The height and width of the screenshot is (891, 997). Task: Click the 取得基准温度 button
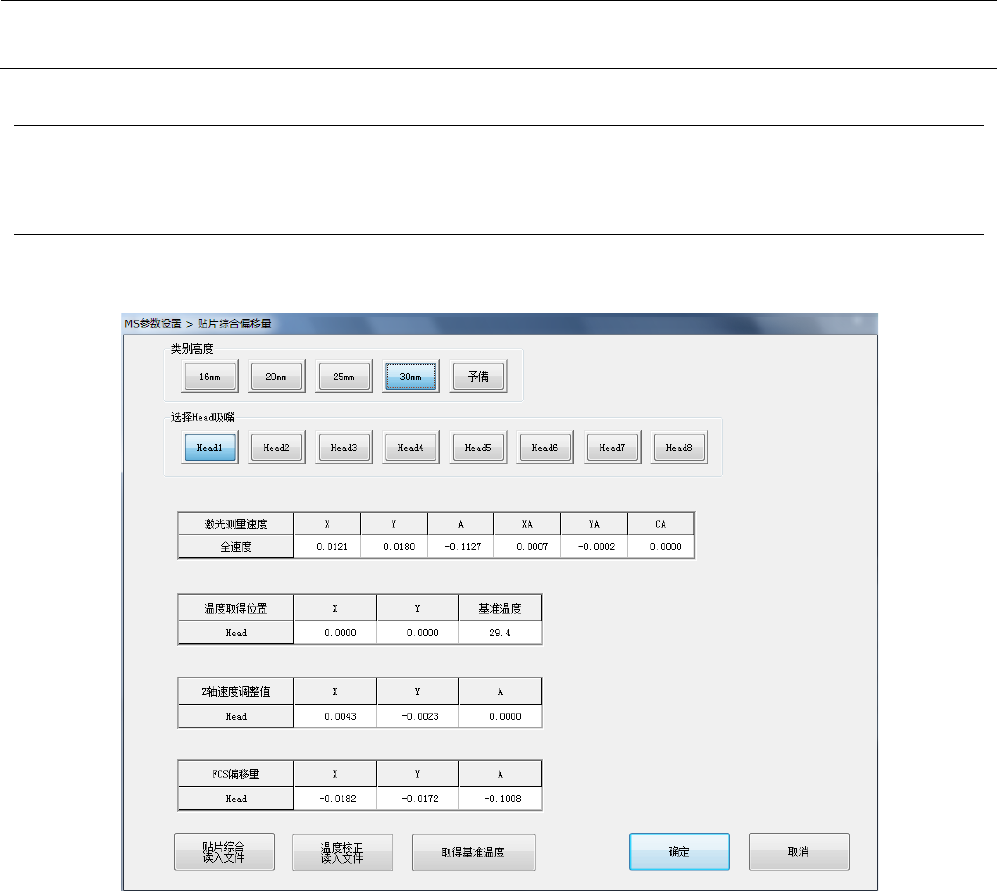474,852
